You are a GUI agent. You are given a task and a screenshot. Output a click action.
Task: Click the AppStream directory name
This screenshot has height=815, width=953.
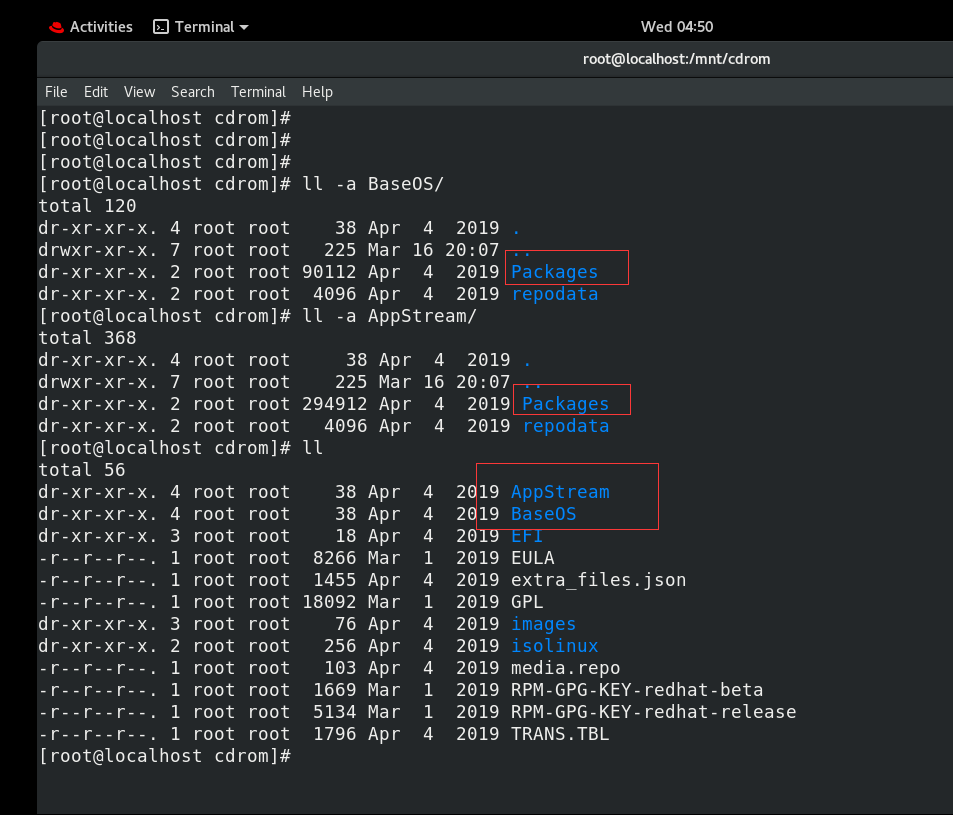[560, 492]
